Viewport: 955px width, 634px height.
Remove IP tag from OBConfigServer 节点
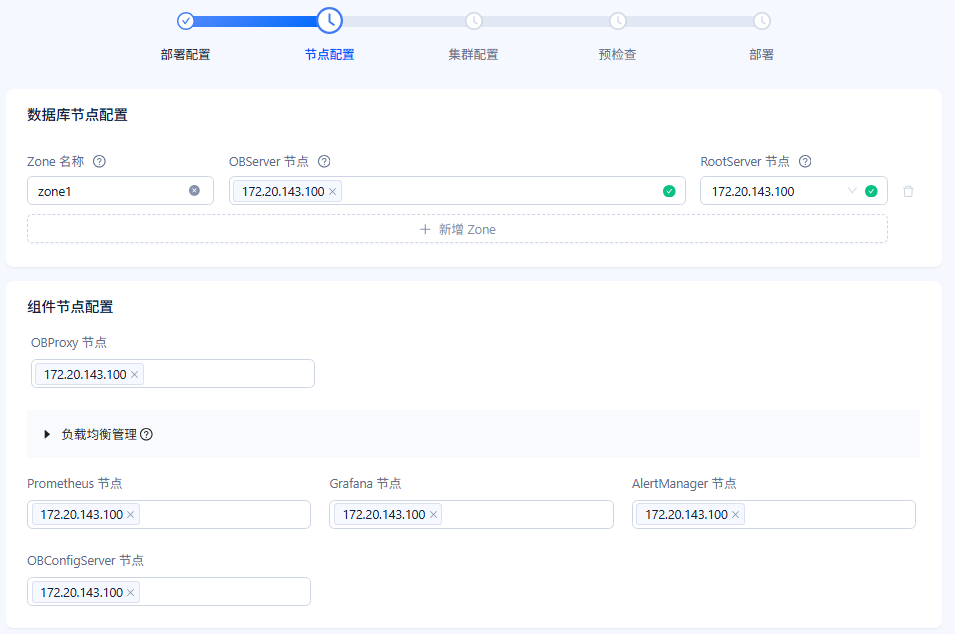click(x=130, y=593)
